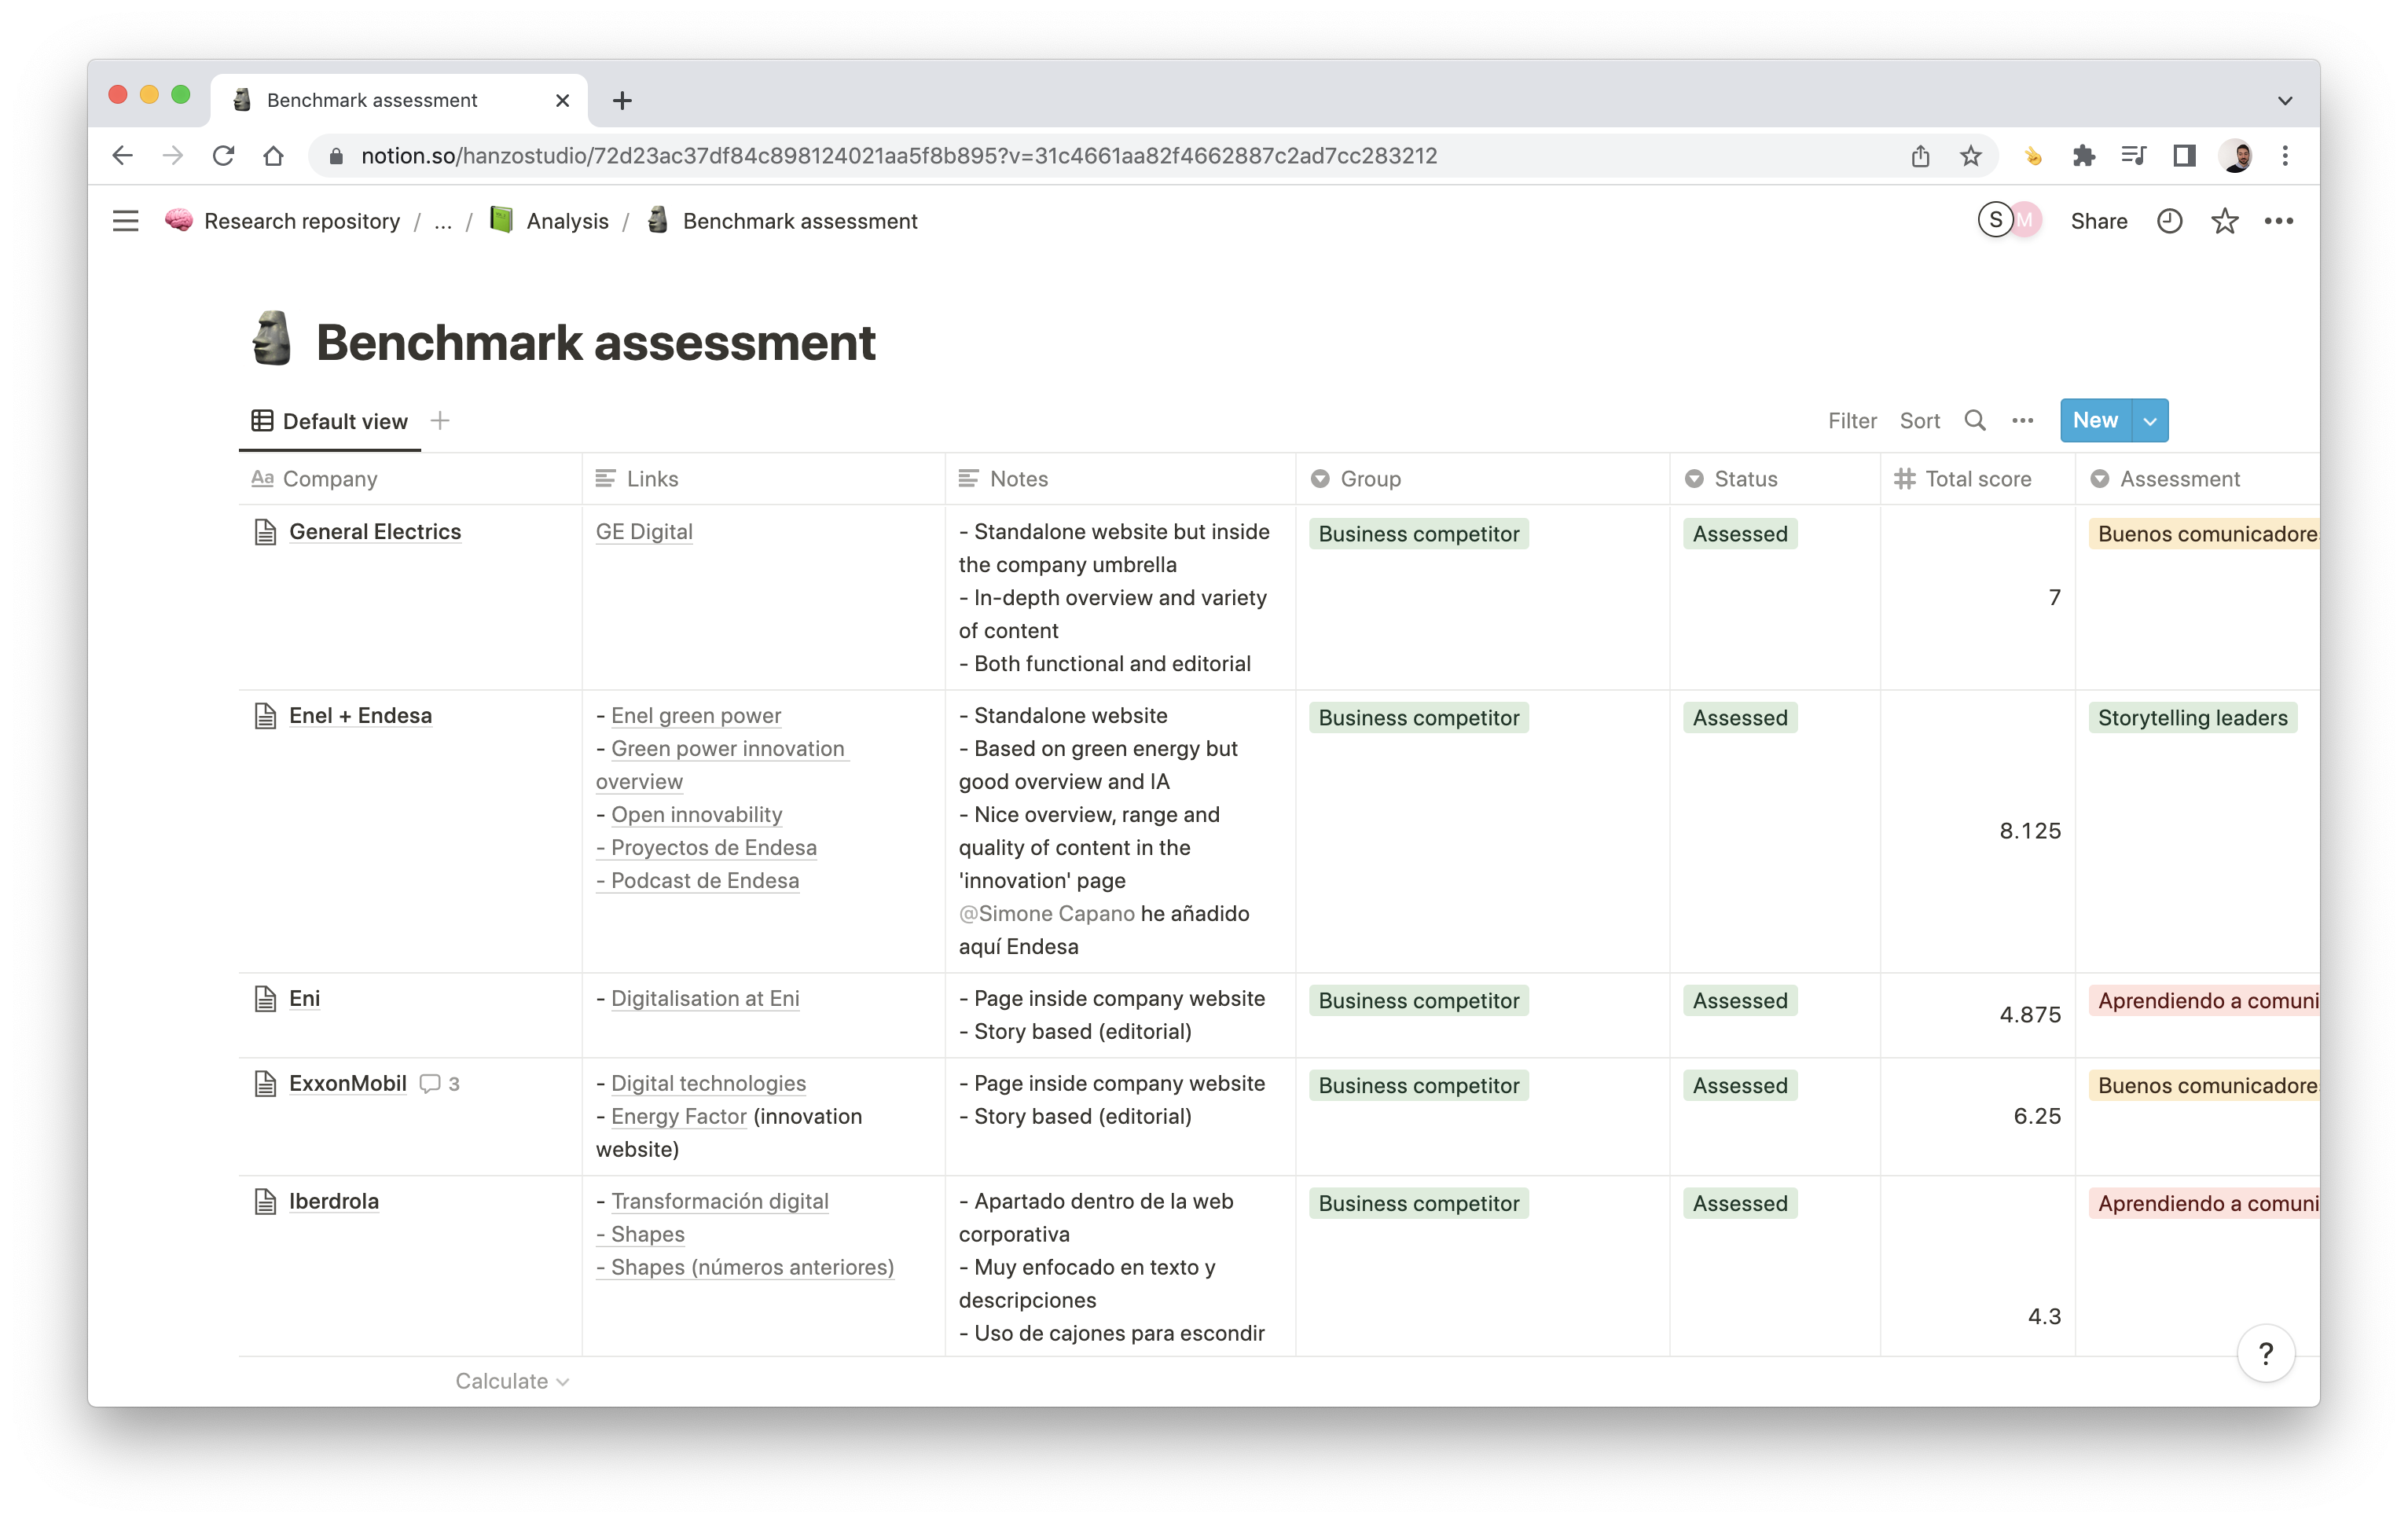Click the Assessed status in Eni row
This screenshot has height=1523, width=2408.
coord(1740,1001)
